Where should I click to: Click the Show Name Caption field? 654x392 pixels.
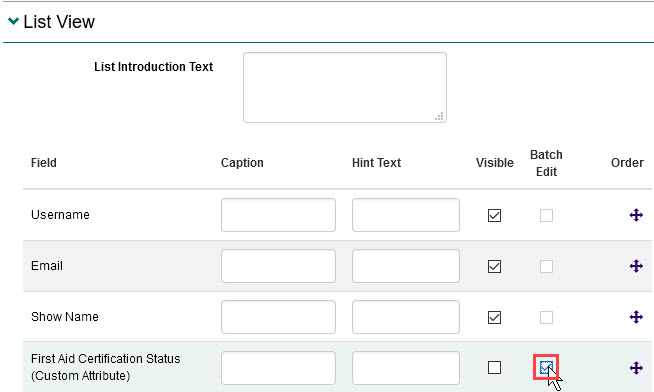(x=278, y=317)
